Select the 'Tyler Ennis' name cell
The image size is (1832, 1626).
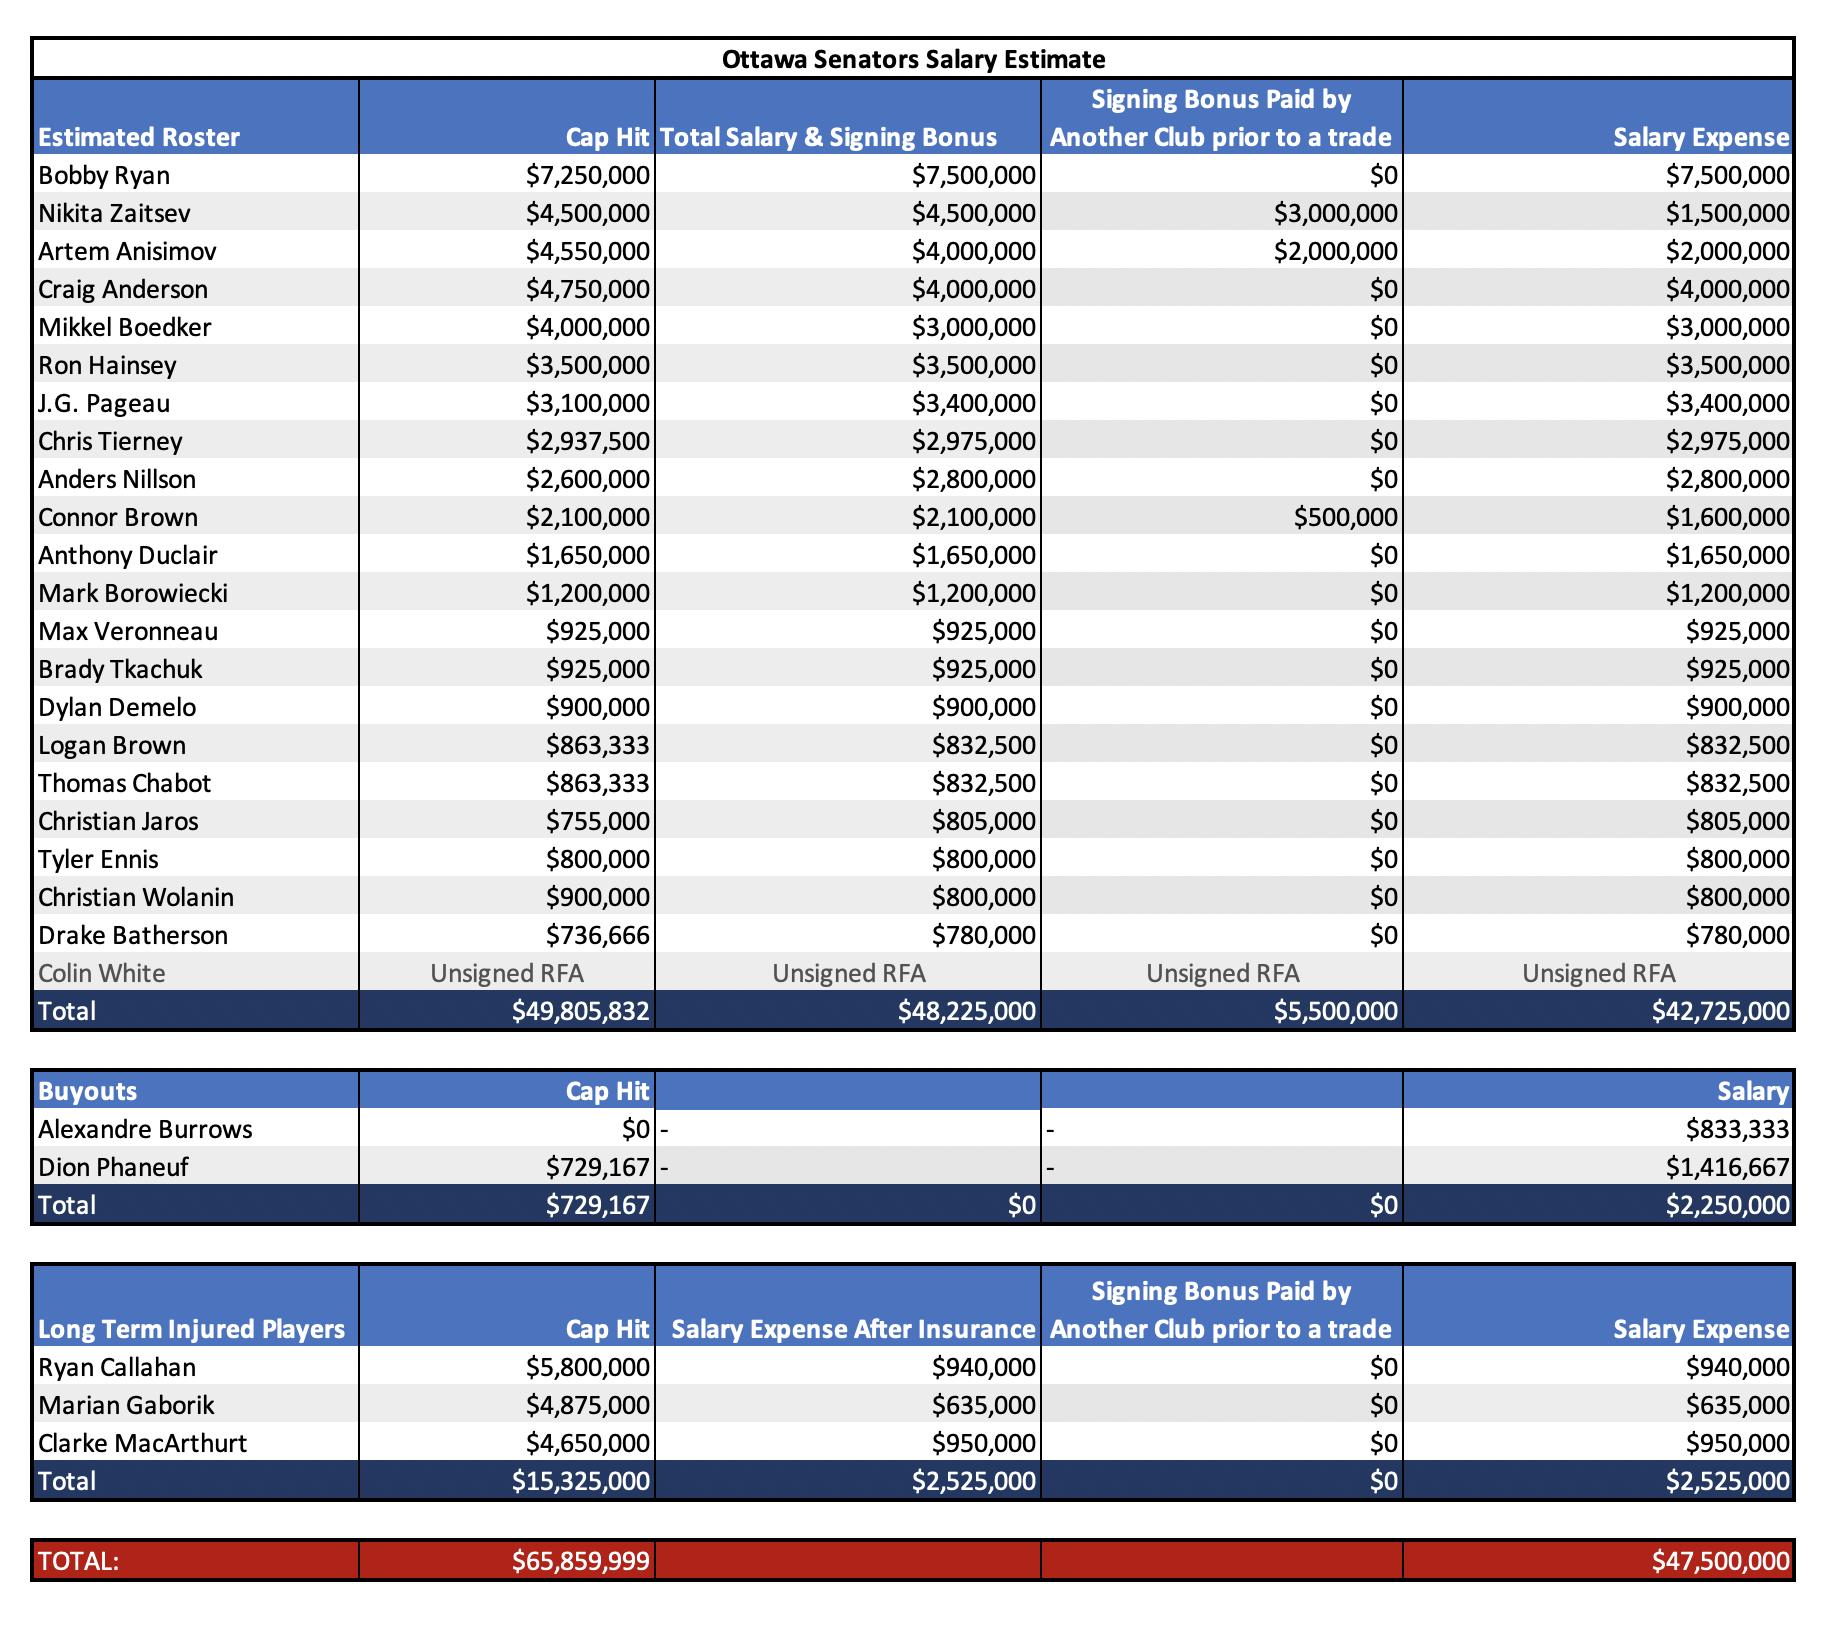pyautogui.click(x=196, y=859)
